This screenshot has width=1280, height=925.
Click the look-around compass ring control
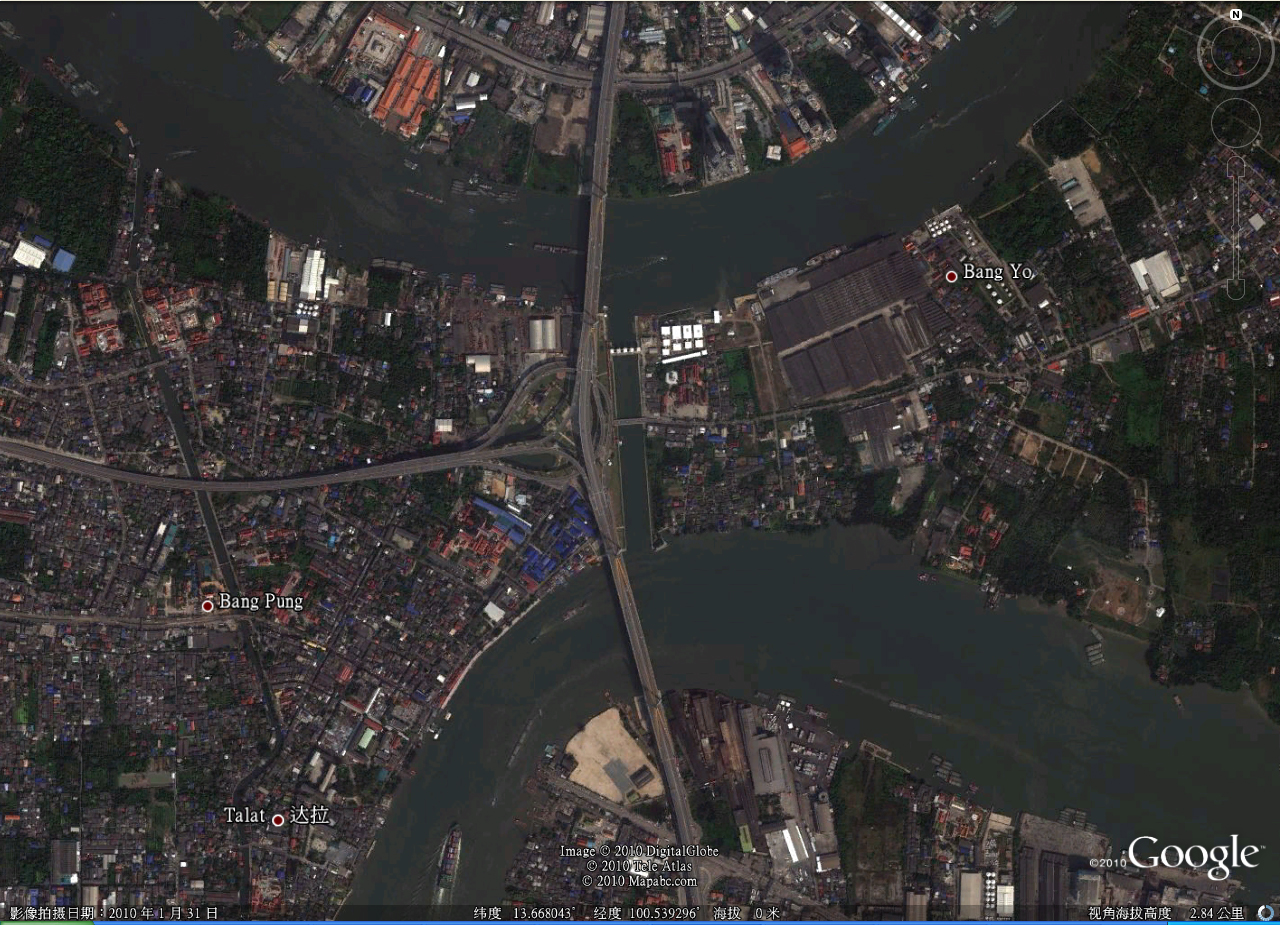(1236, 51)
